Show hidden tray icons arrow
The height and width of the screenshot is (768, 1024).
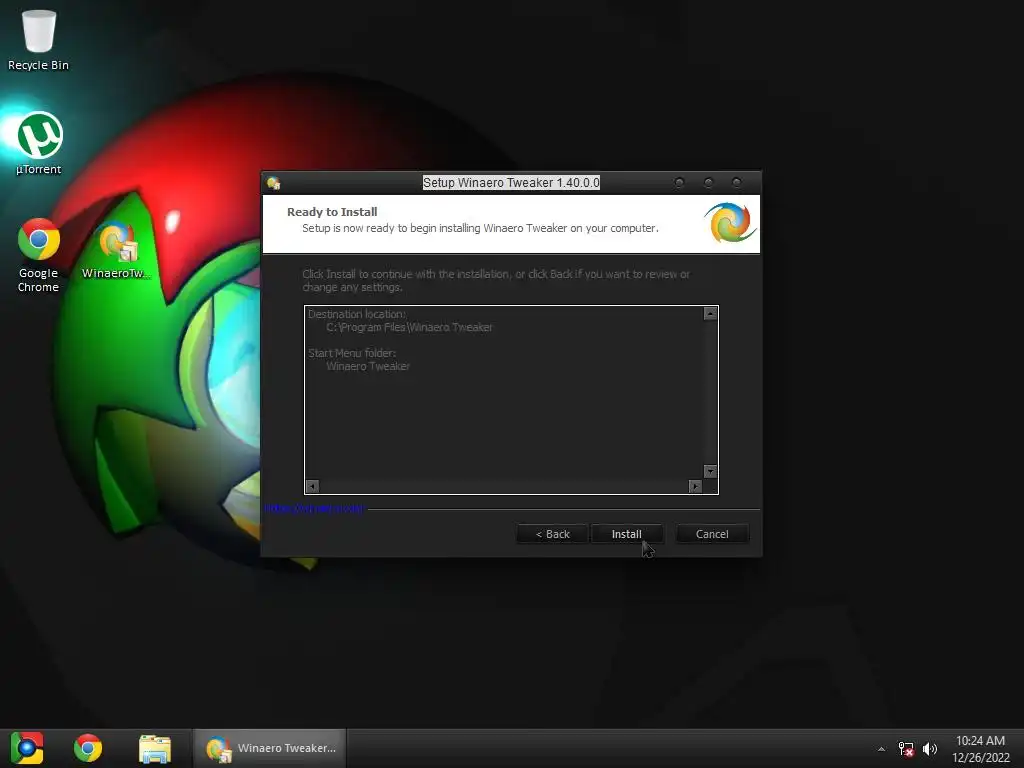[881, 749]
